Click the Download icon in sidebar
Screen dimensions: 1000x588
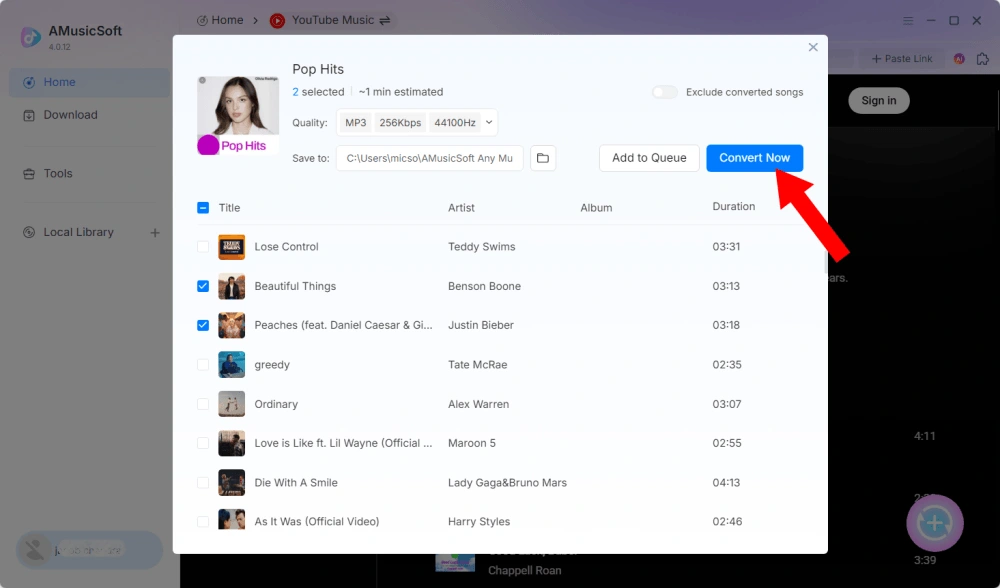pyautogui.click(x=29, y=115)
